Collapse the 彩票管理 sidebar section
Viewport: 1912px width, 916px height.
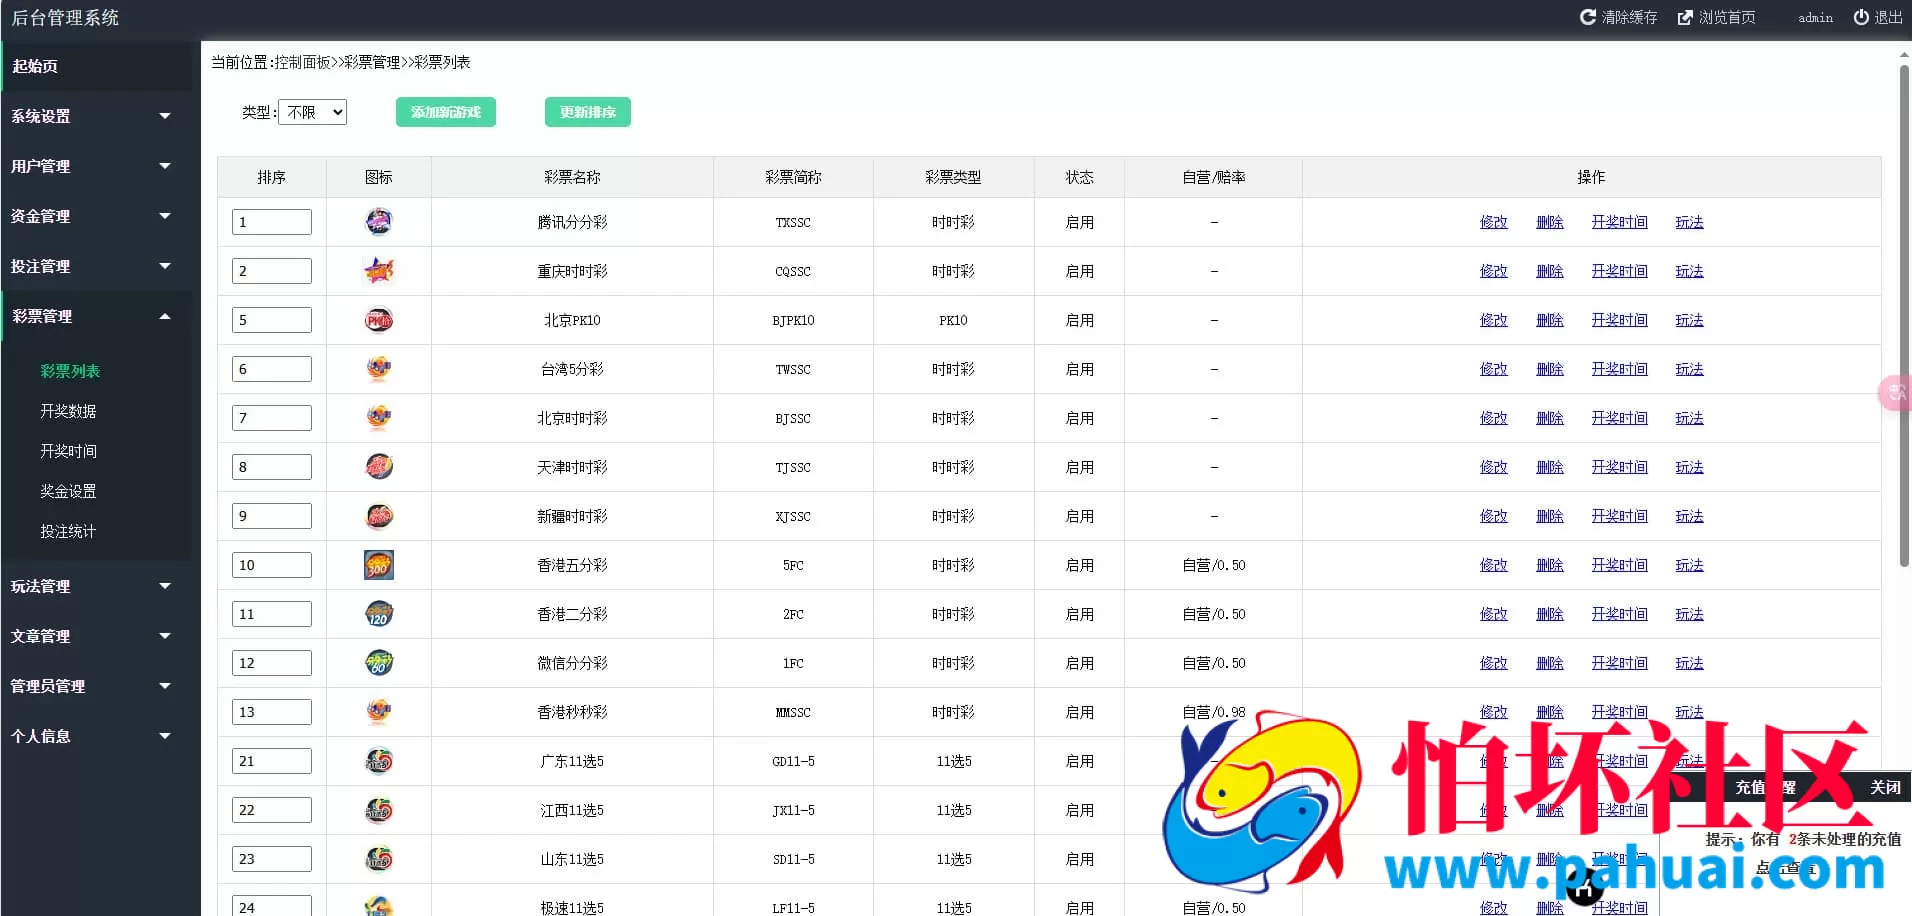click(95, 316)
